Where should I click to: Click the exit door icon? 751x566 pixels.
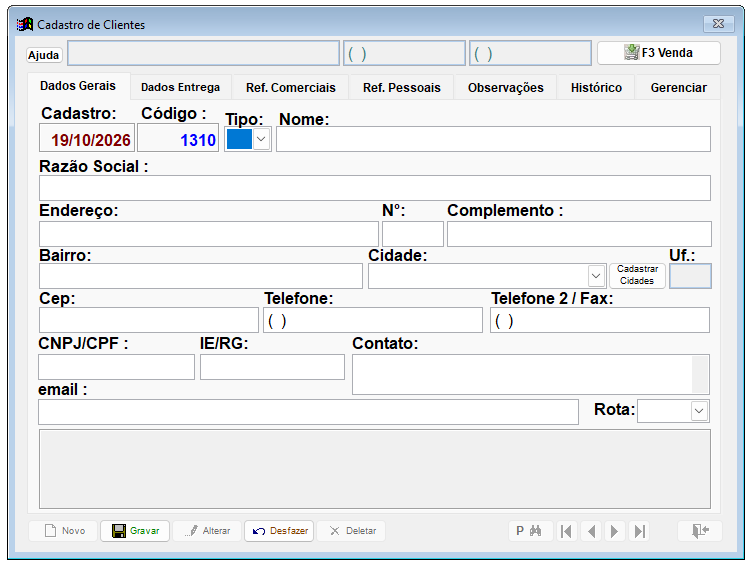click(700, 531)
